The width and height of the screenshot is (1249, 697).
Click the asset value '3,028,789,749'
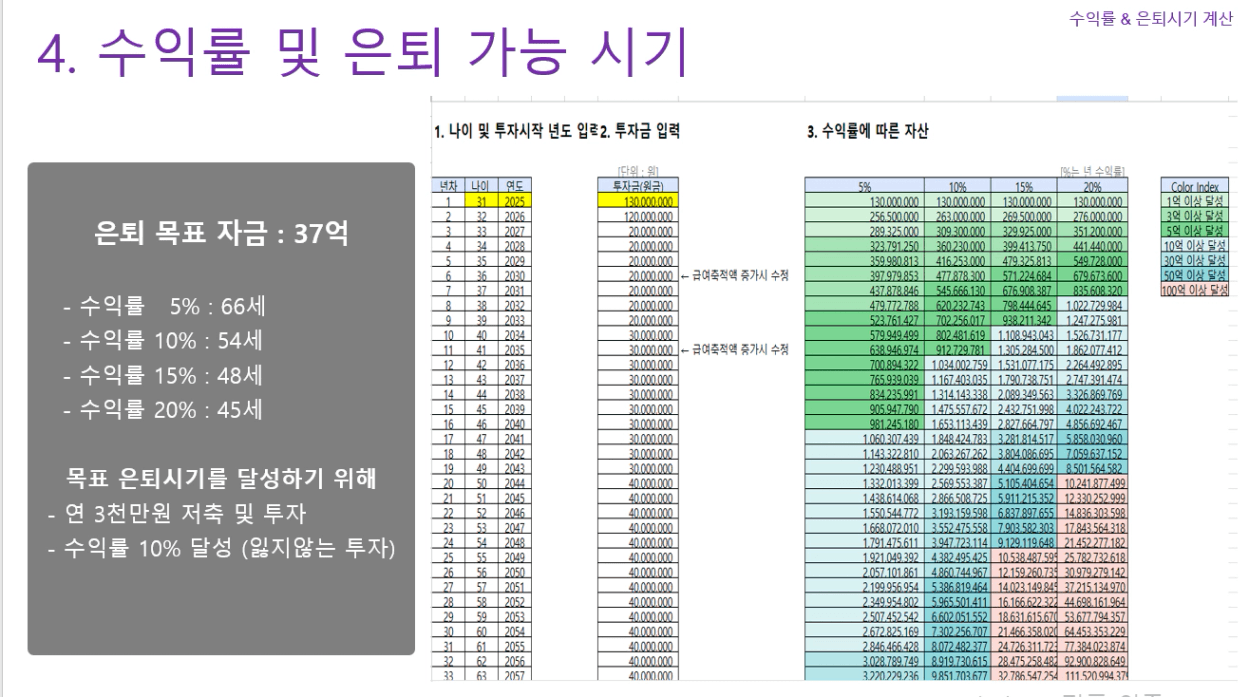(x=864, y=662)
